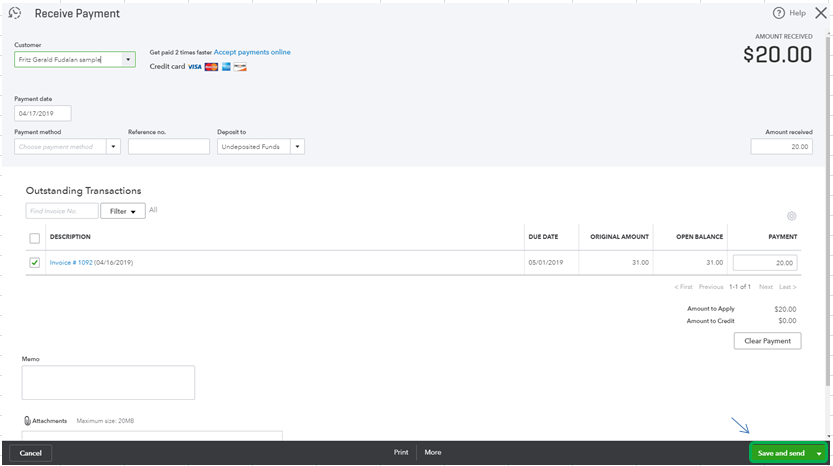Click the Reference no. input field

point(169,147)
